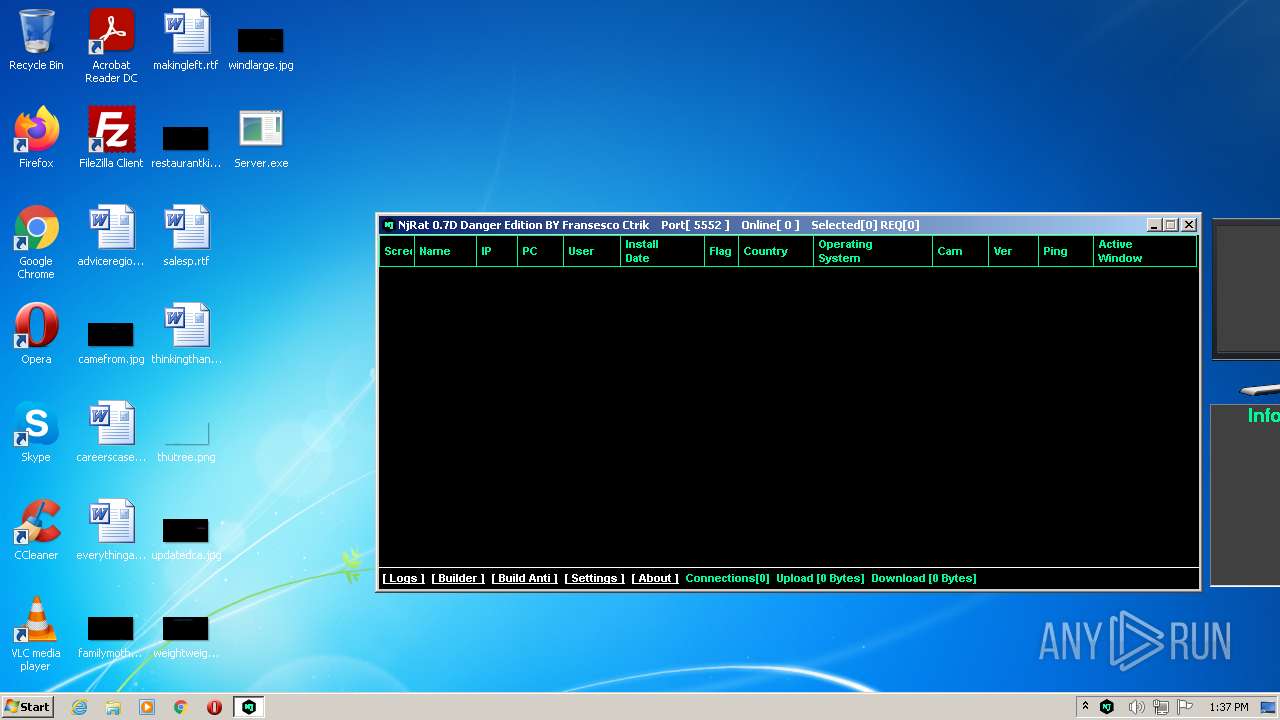Open everythinga... document icon

[x=111, y=530]
